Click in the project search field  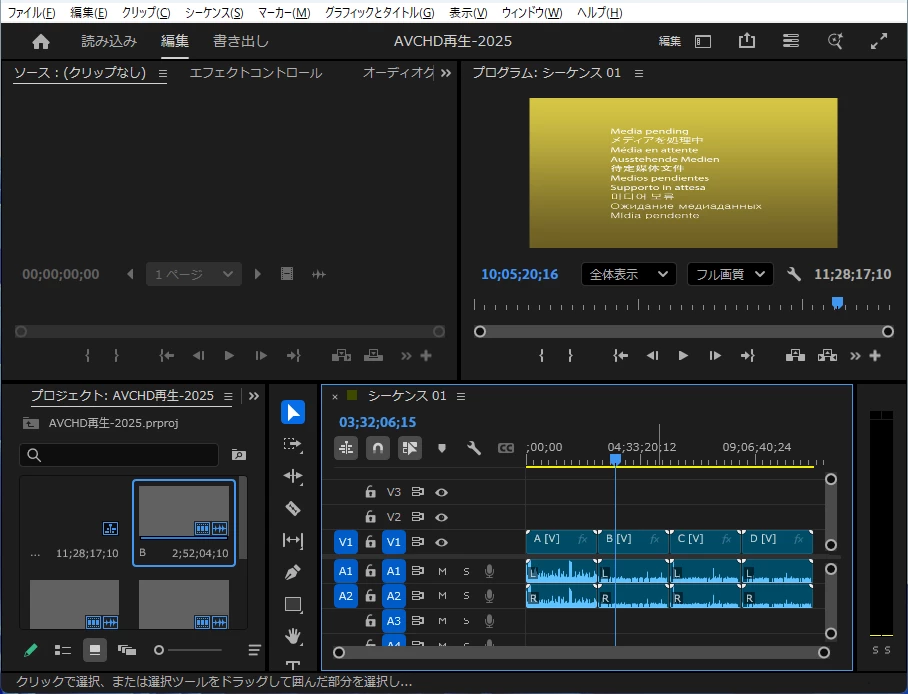tap(119, 455)
